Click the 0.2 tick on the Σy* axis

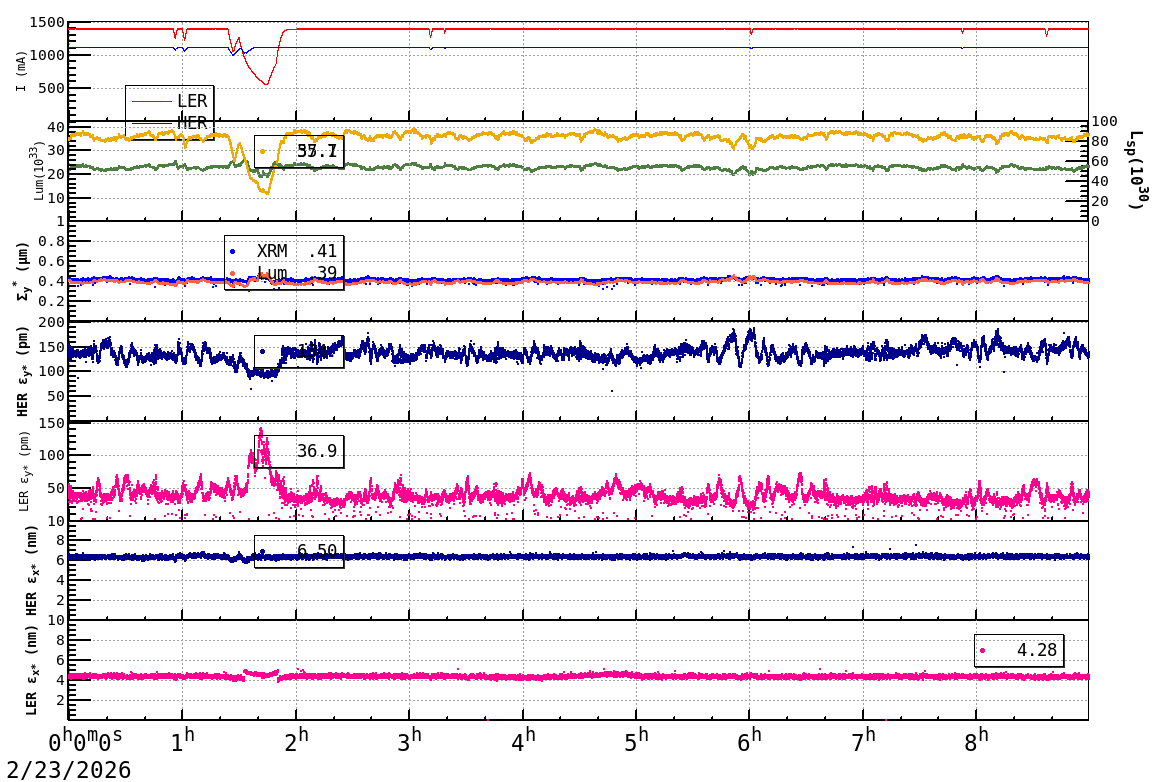point(52,301)
